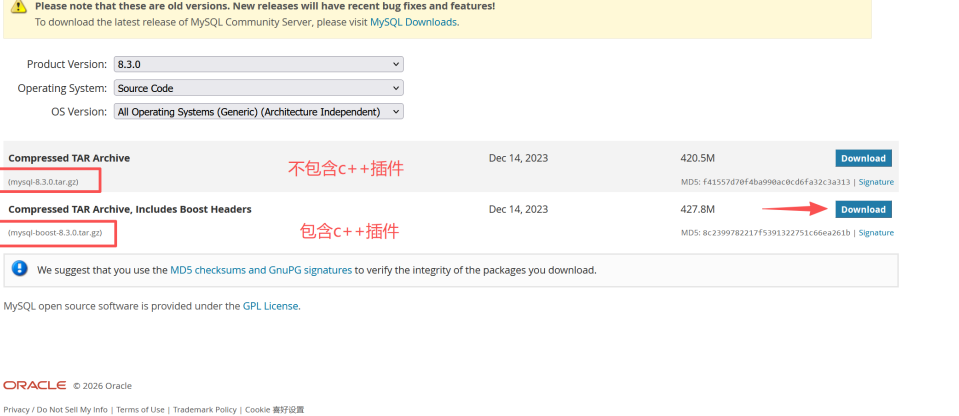
Task: Click the blue exclamation info icon
Action: click(20, 269)
